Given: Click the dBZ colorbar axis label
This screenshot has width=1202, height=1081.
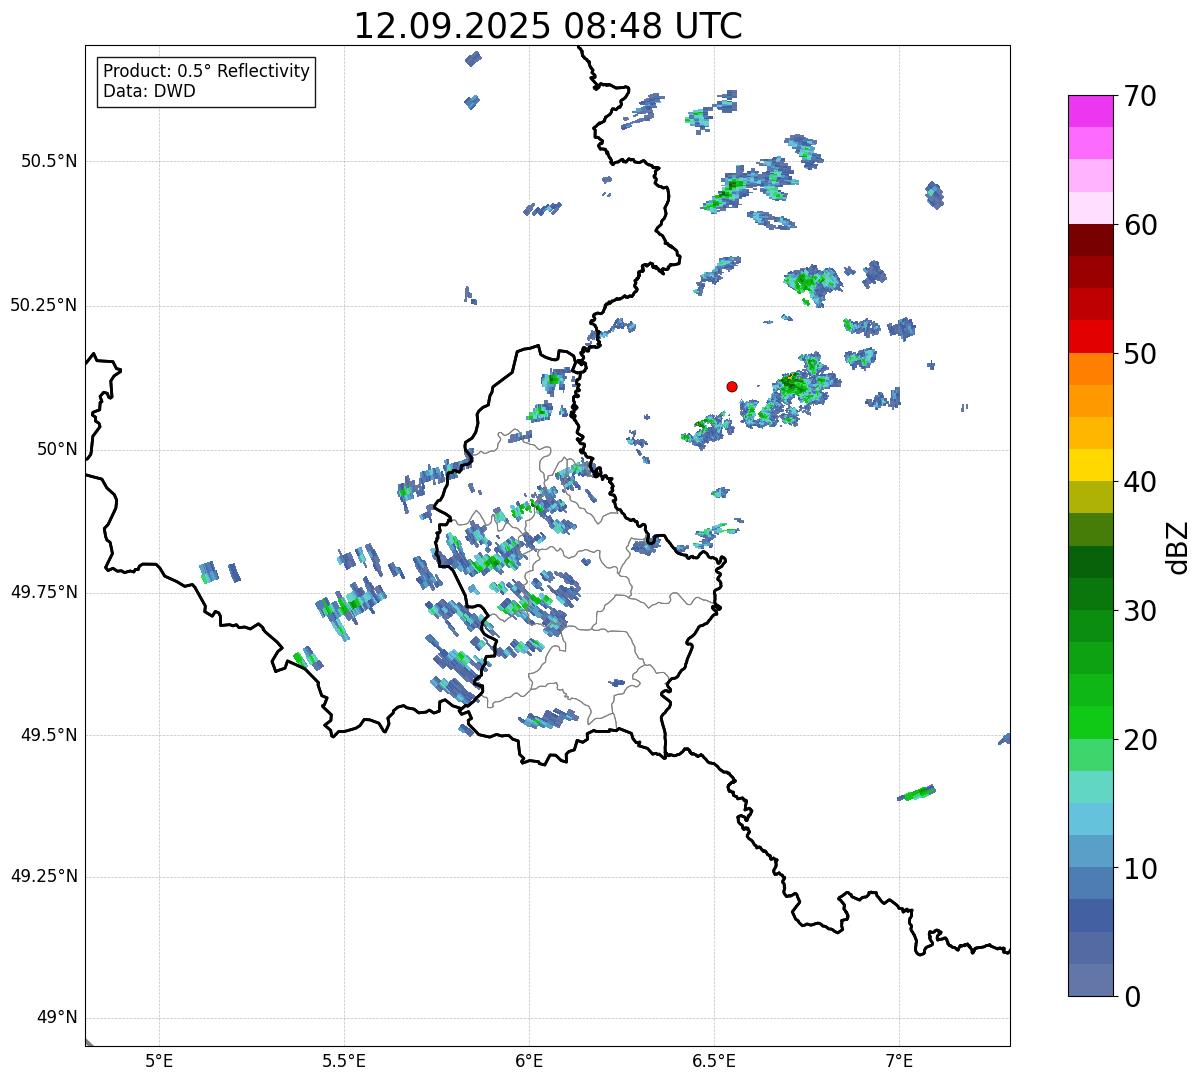Looking at the screenshot, I should 1178,547.
